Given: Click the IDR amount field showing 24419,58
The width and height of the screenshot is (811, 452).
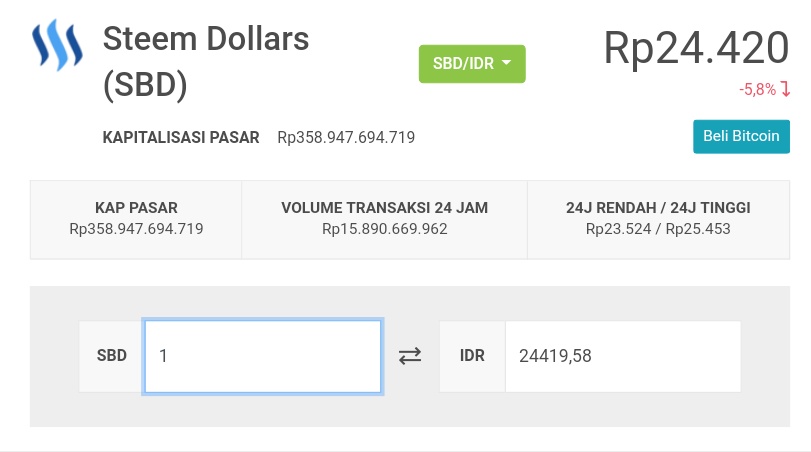Looking at the screenshot, I should tap(622, 356).
